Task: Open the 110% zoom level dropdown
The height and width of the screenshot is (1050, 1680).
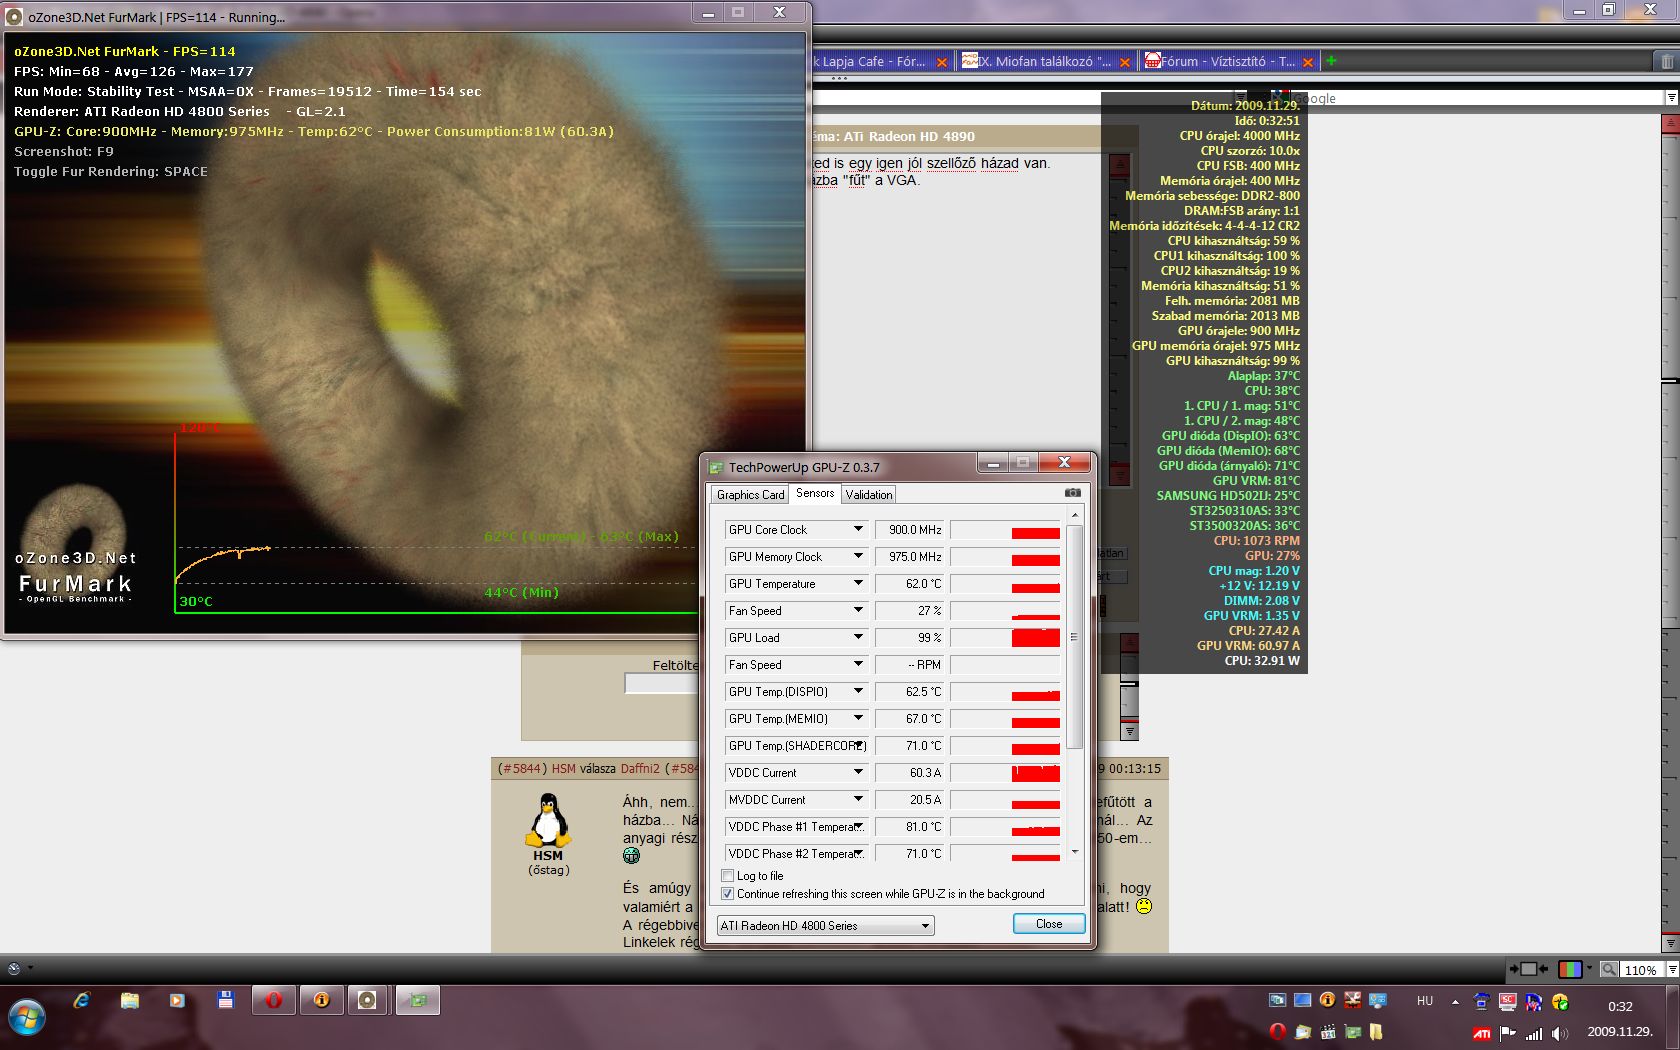Action: pyautogui.click(x=1671, y=969)
